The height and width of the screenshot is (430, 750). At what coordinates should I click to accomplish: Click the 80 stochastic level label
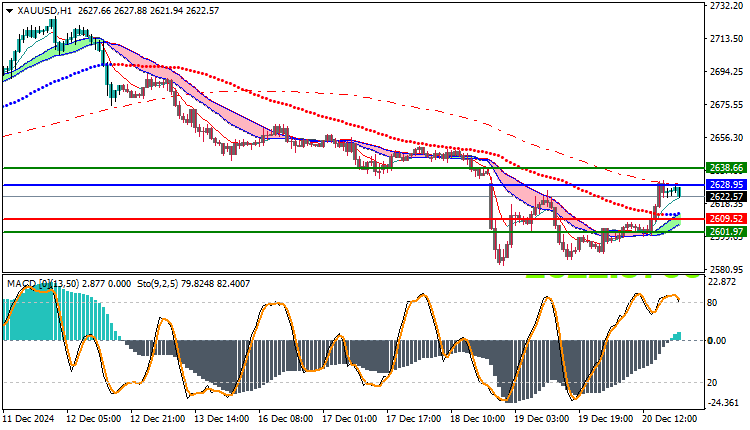click(712, 303)
